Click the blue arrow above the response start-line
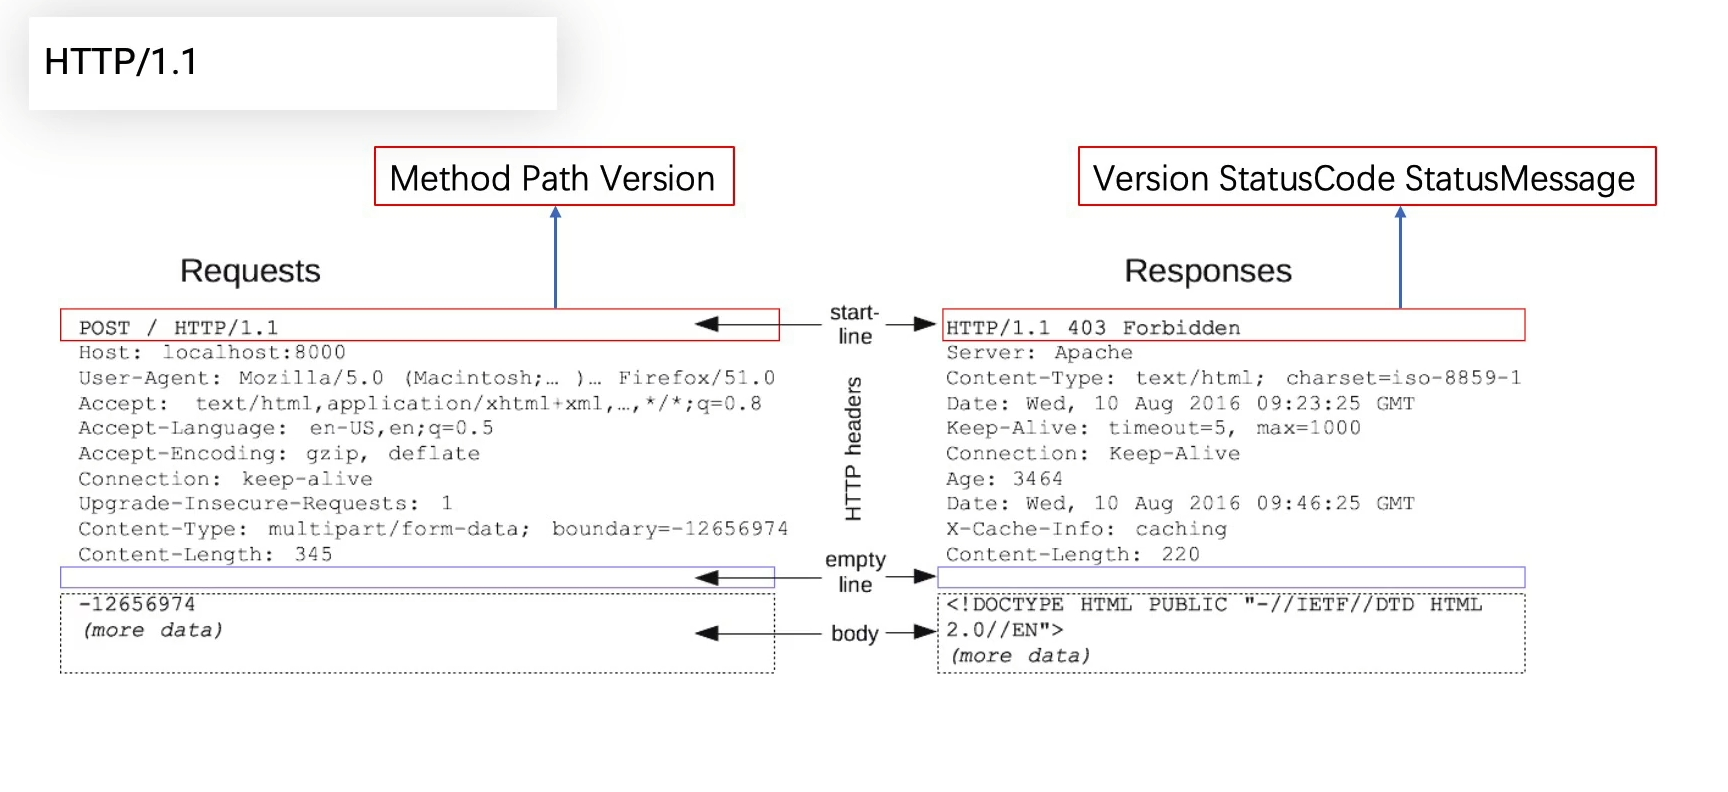Viewport: 1728px width, 792px height. (x=1400, y=257)
